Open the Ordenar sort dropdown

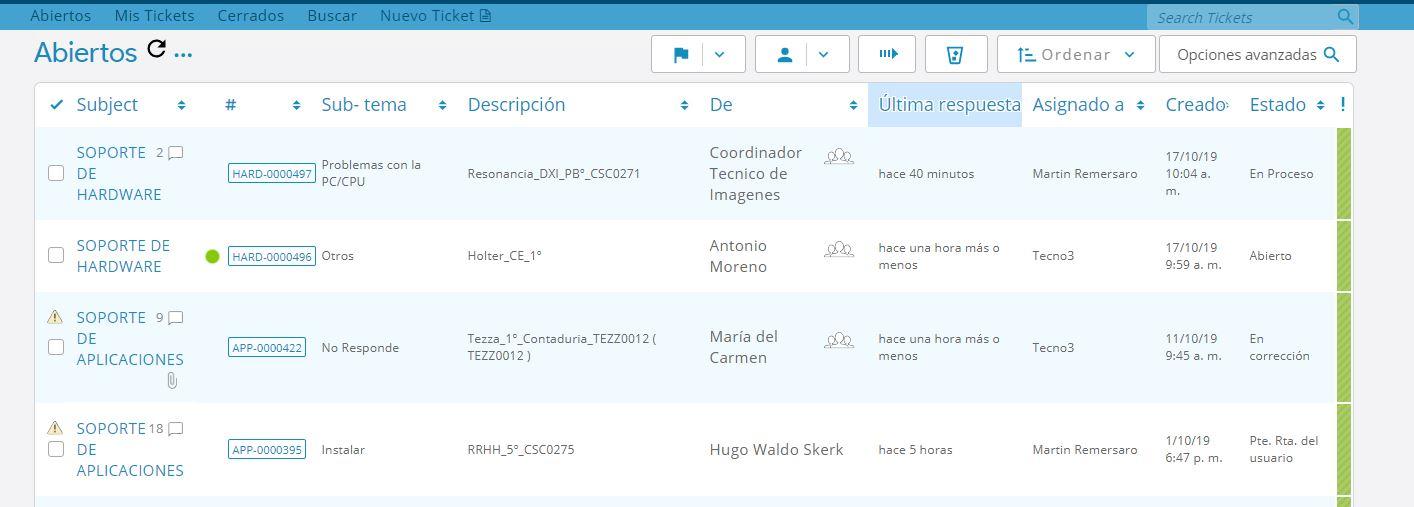pos(1076,55)
